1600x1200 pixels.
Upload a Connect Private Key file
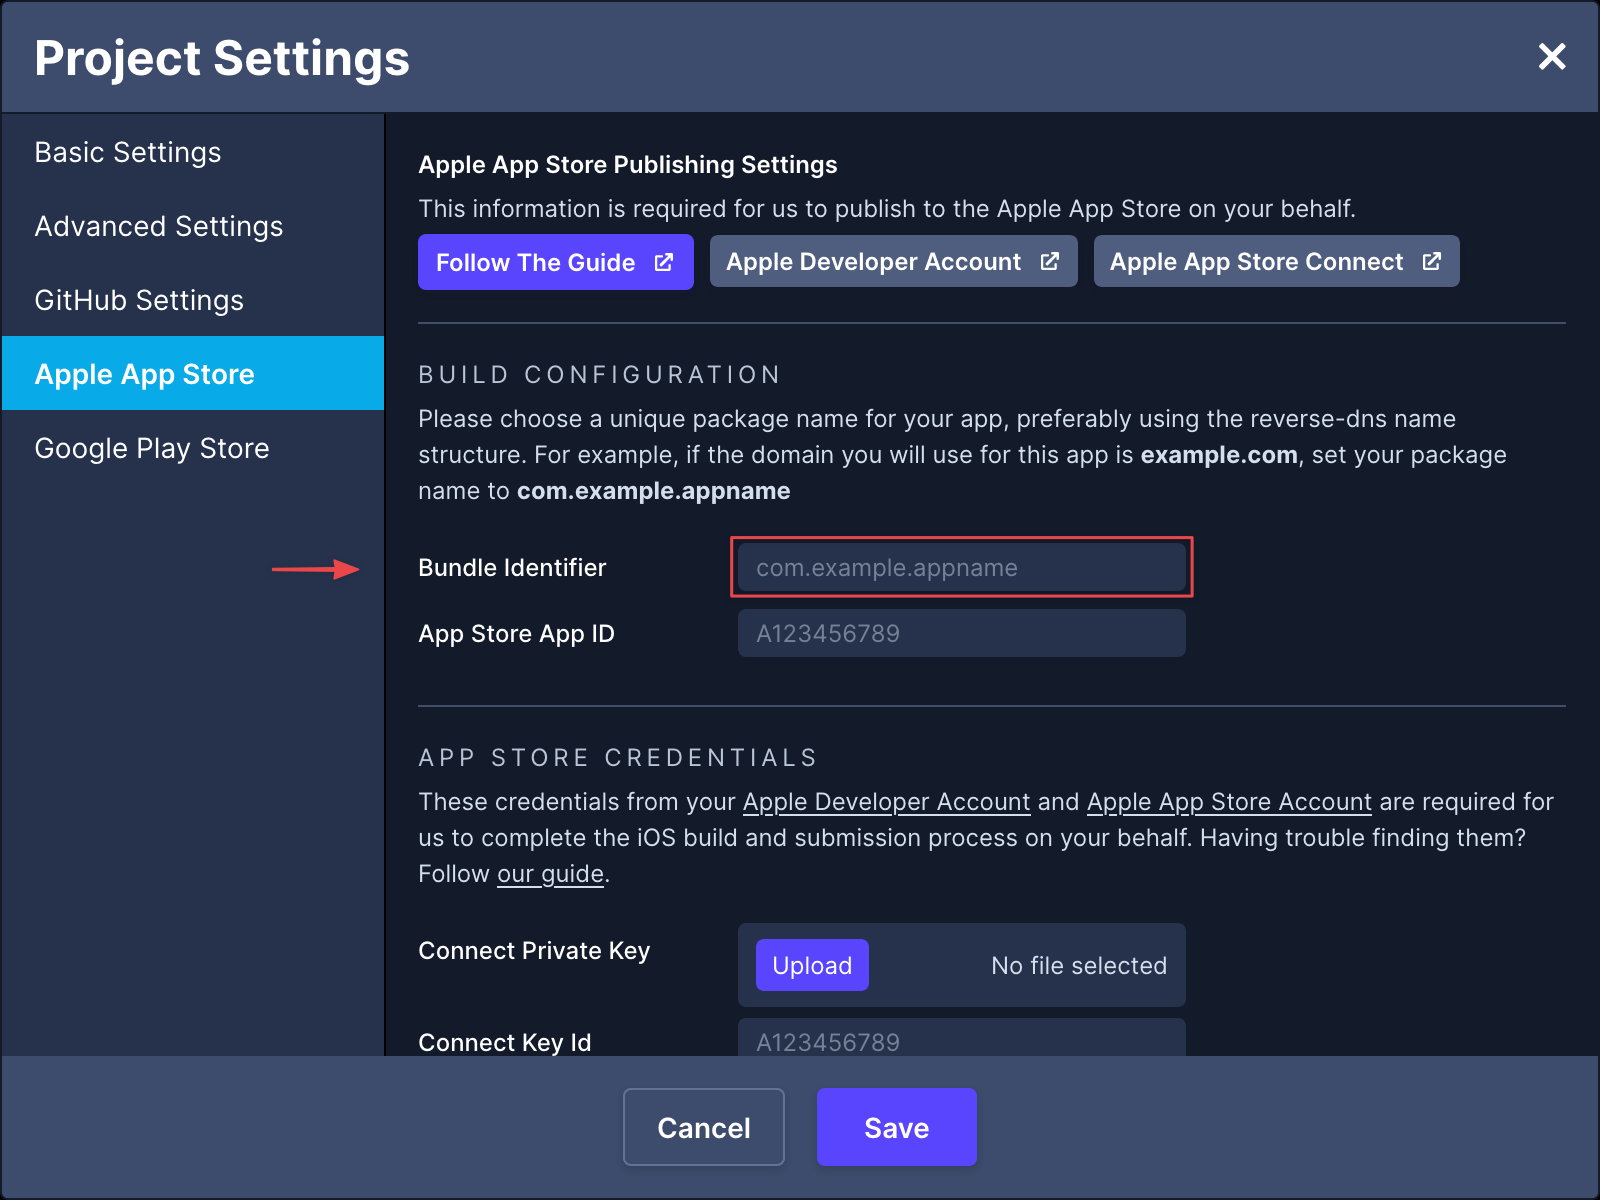tap(812, 965)
